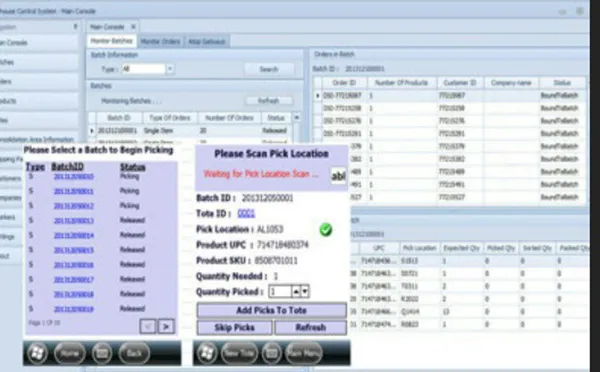This screenshot has height=372, width=600.
Task: Go to next page of picking batch list
Action: click(x=166, y=326)
